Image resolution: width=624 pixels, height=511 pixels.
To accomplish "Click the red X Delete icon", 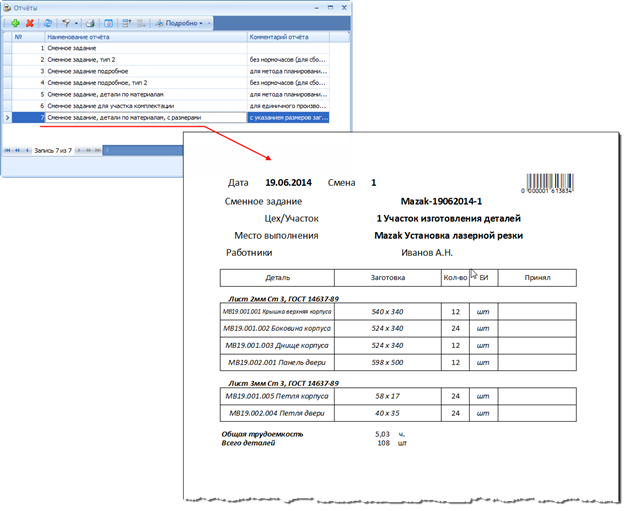I will tap(29, 21).
